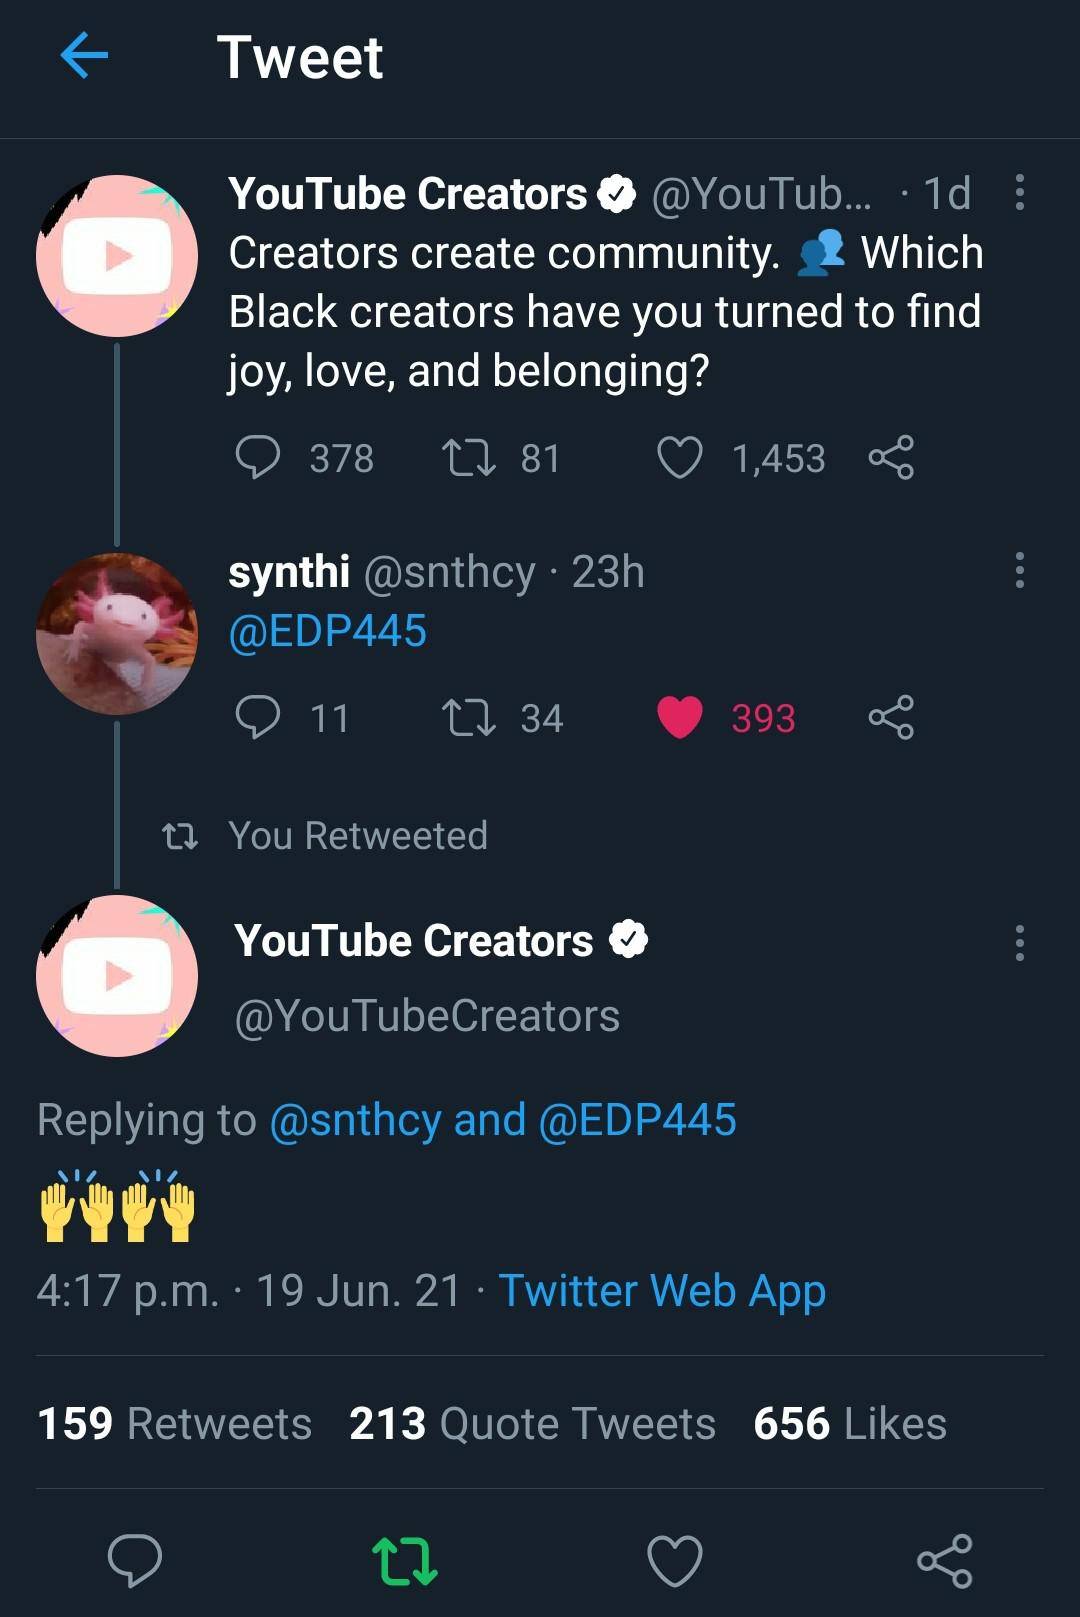Like the main tweet using the bottom heart
The height and width of the screenshot is (1617, 1080).
pos(675,1562)
